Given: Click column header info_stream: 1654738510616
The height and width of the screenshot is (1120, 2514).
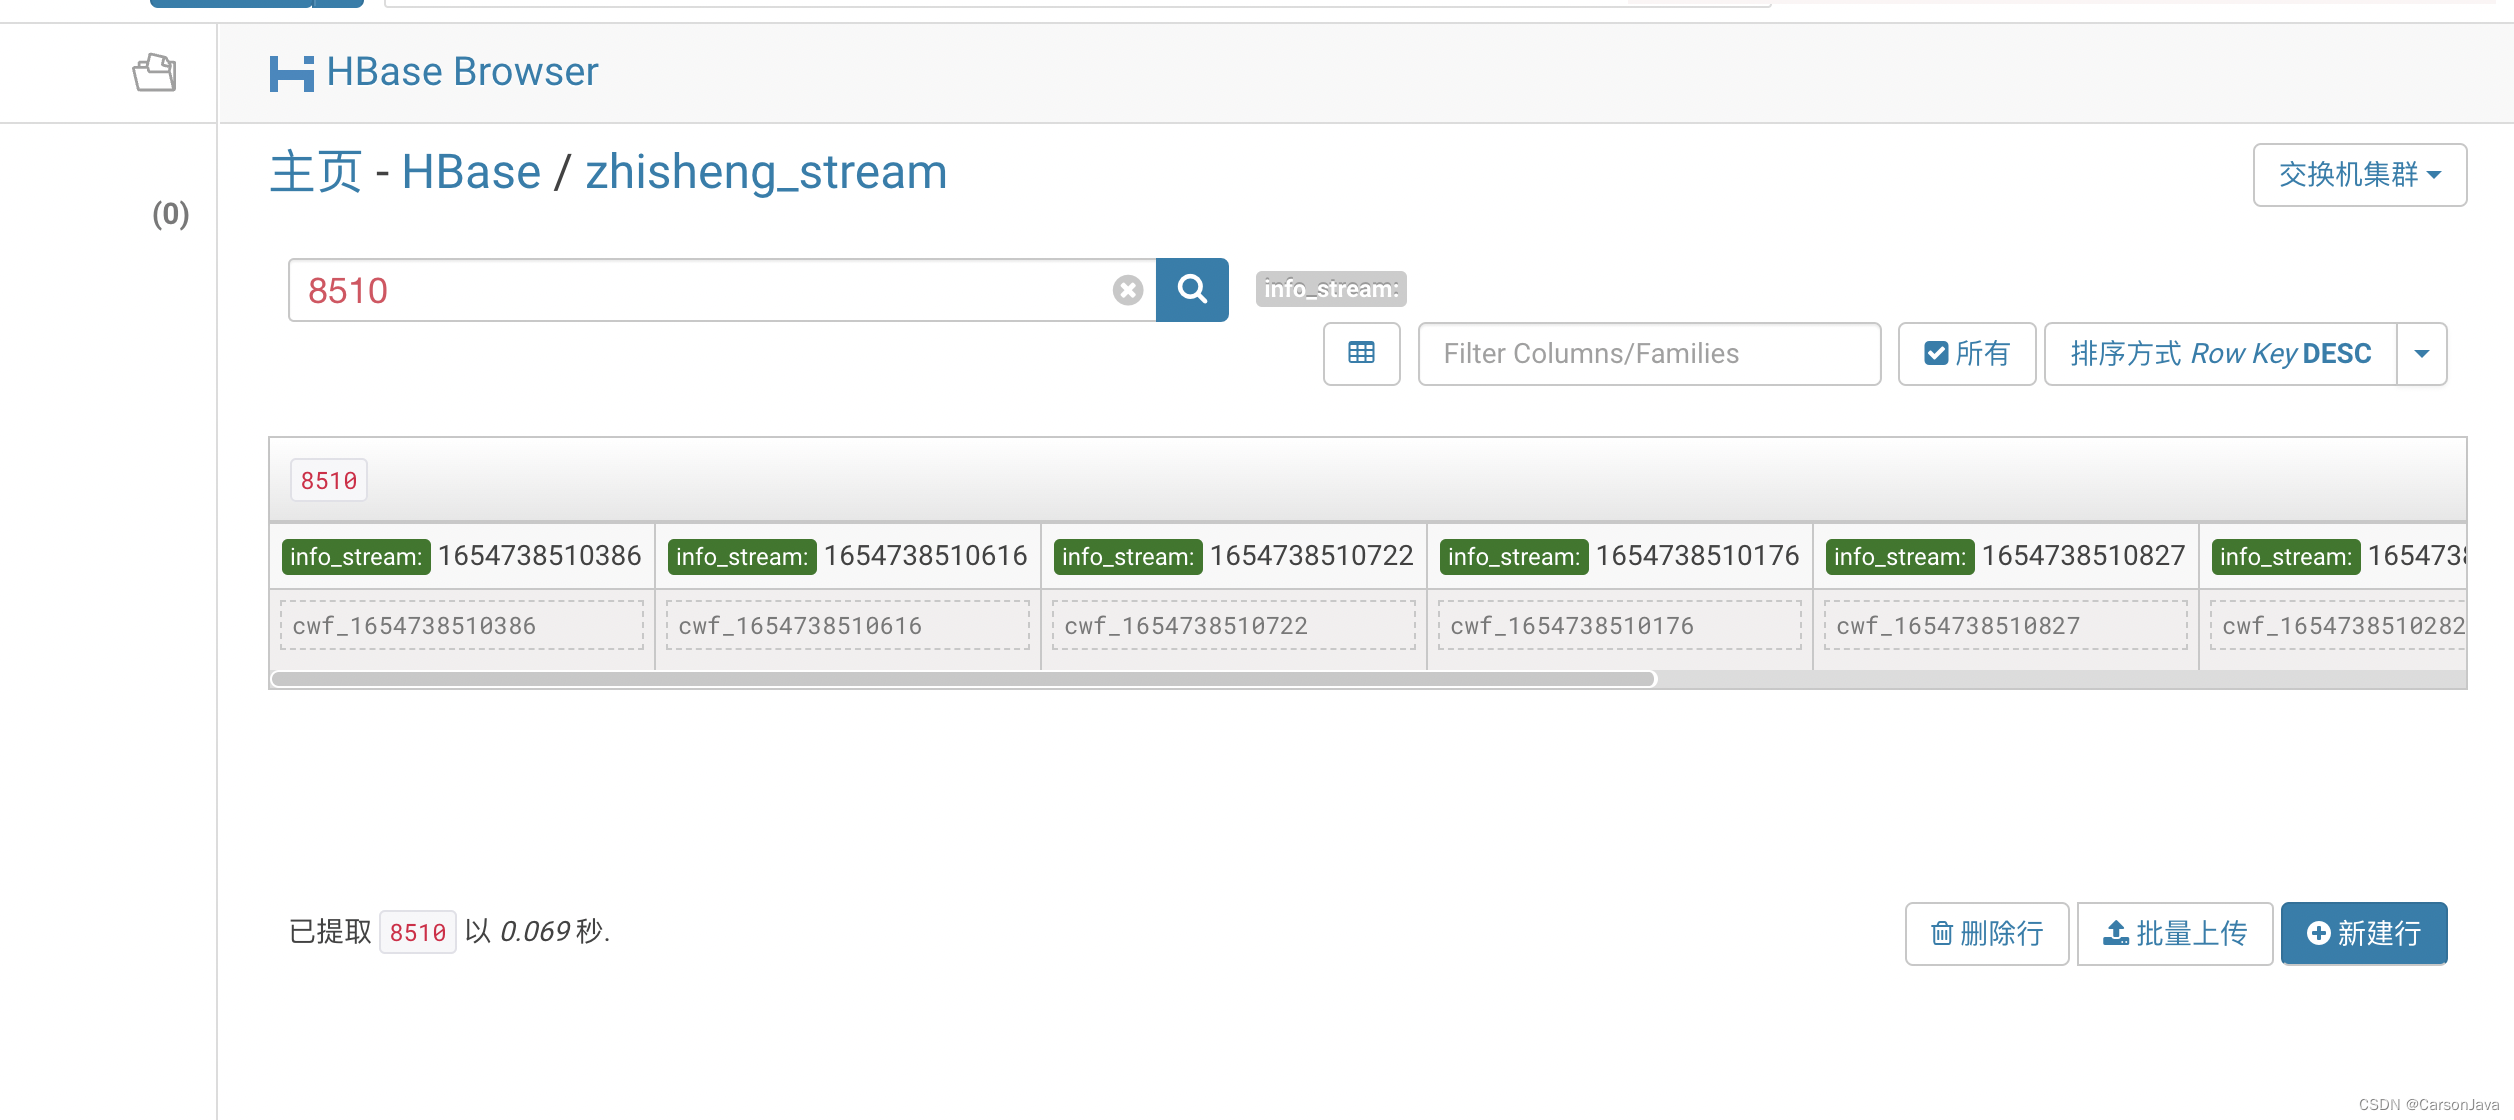Looking at the screenshot, I should [847, 556].
